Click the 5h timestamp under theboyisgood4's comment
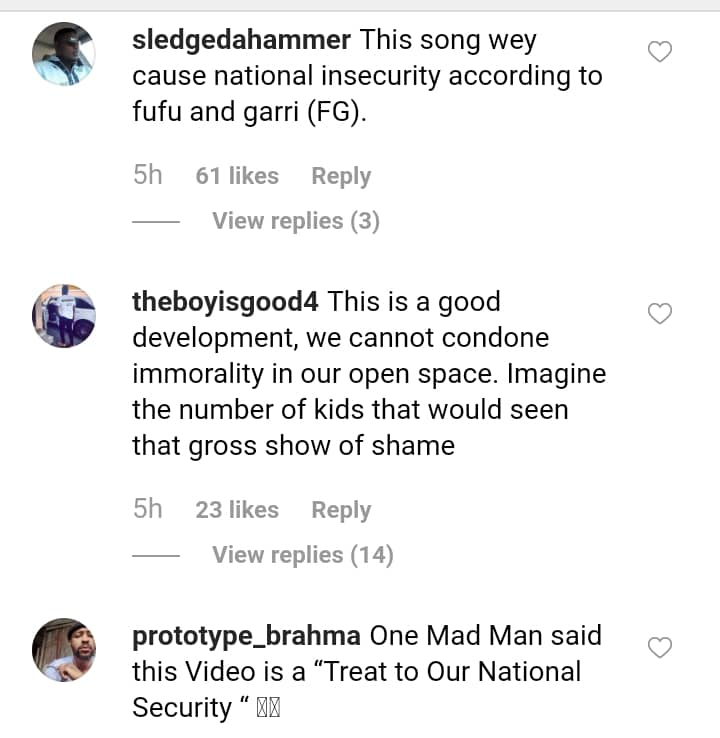 147,509
